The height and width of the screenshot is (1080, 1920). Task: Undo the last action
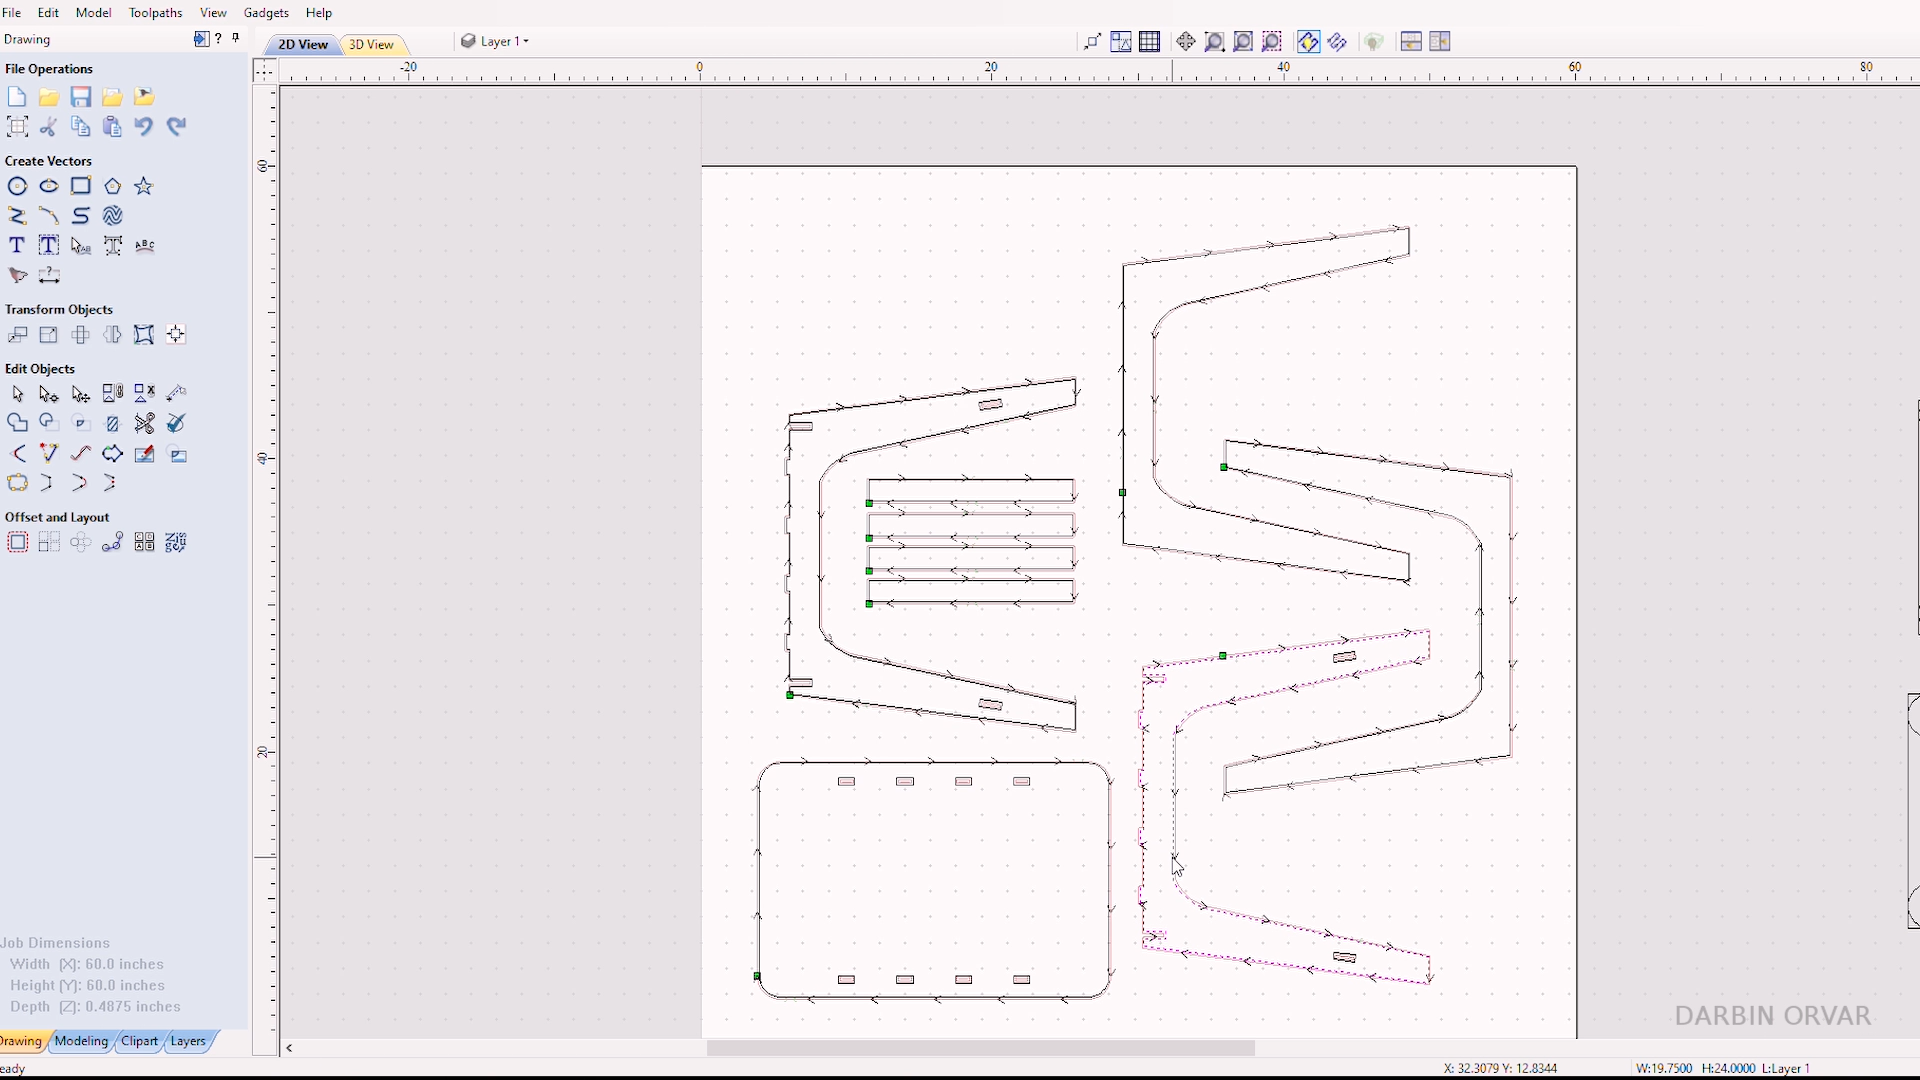pyautogui.click(x=143, y=127)
